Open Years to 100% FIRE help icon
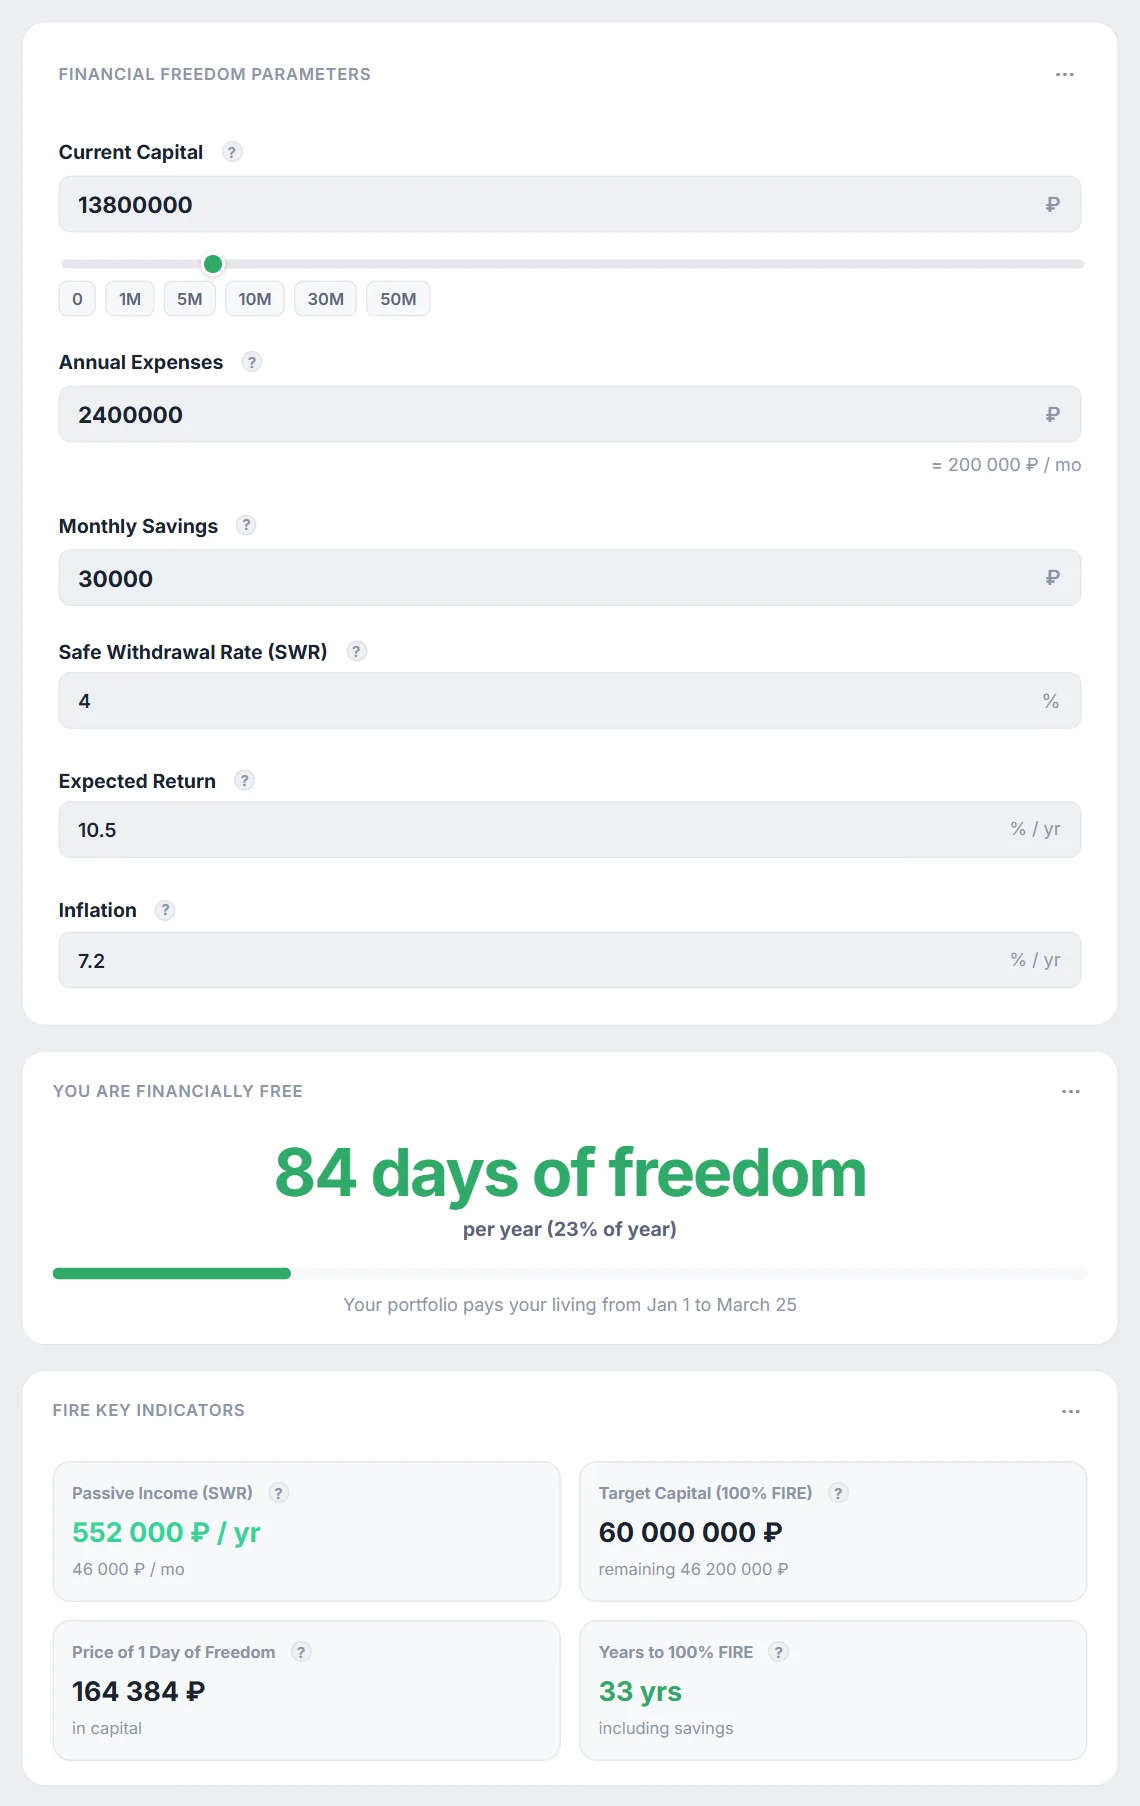 [x=778, y=1652]
